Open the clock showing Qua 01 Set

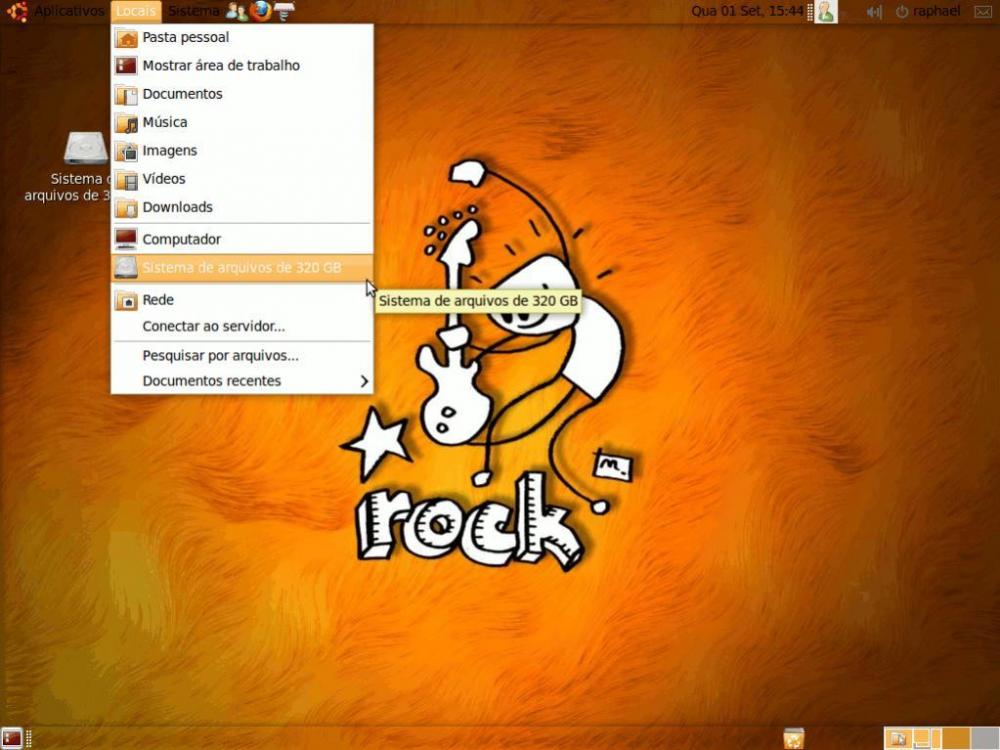pos(748,11)
